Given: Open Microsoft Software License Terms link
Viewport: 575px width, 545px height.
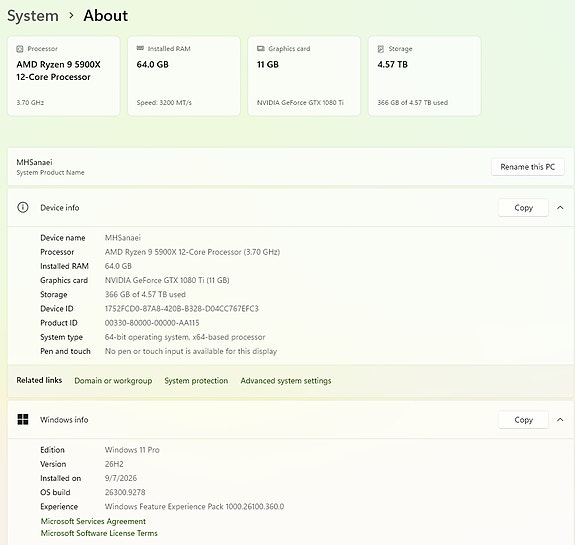Looking at the screenshot, I should 99,533.
